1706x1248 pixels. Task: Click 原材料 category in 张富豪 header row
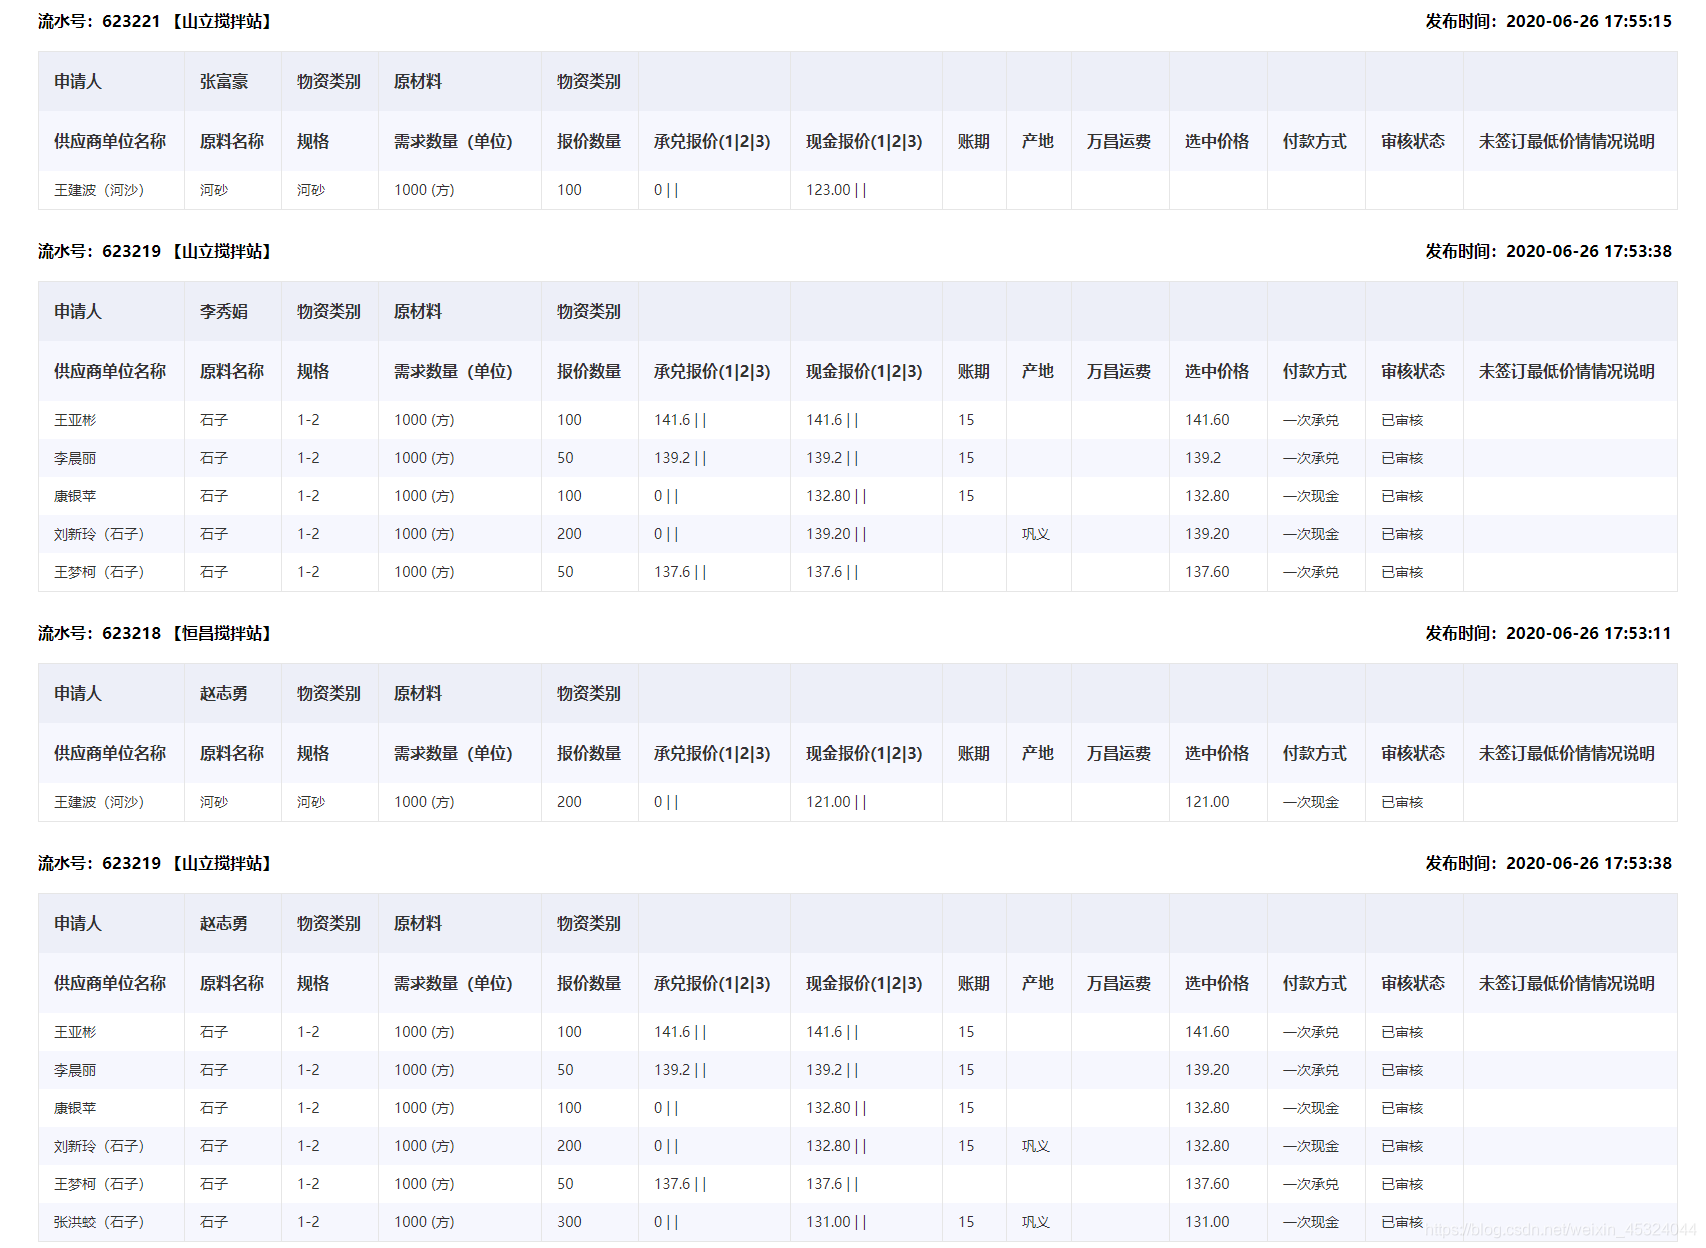(x=418, y=81)
